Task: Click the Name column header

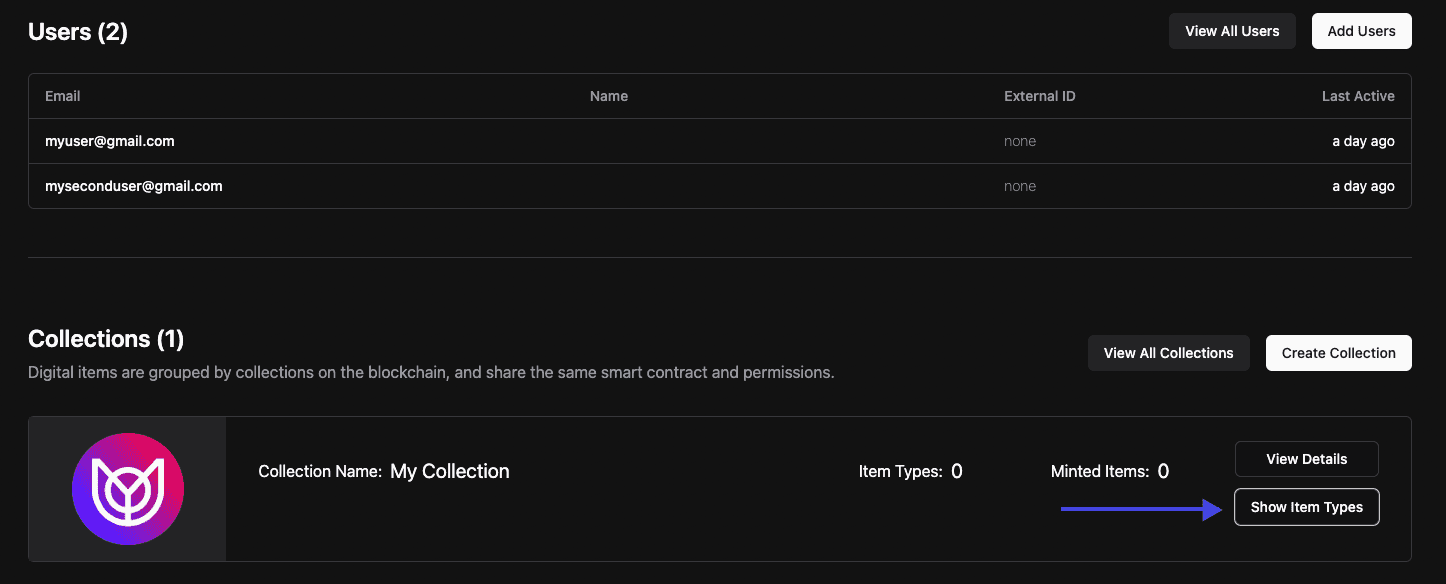Action: [x=609, y=96]
